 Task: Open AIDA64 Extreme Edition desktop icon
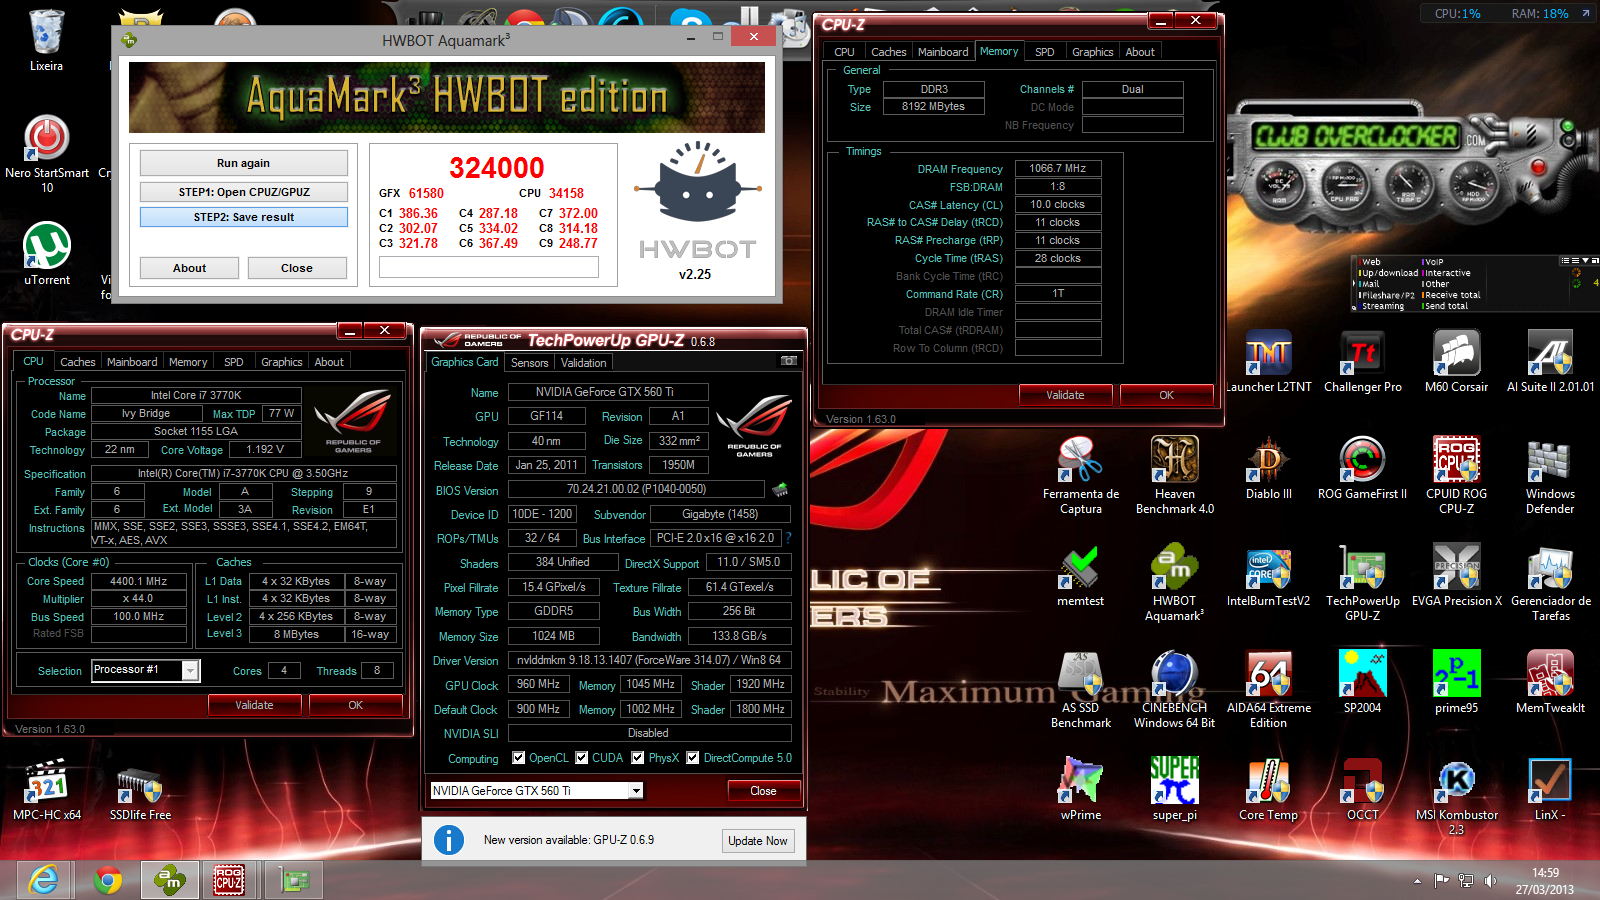pyautogui.click(x=1269, y=689)
